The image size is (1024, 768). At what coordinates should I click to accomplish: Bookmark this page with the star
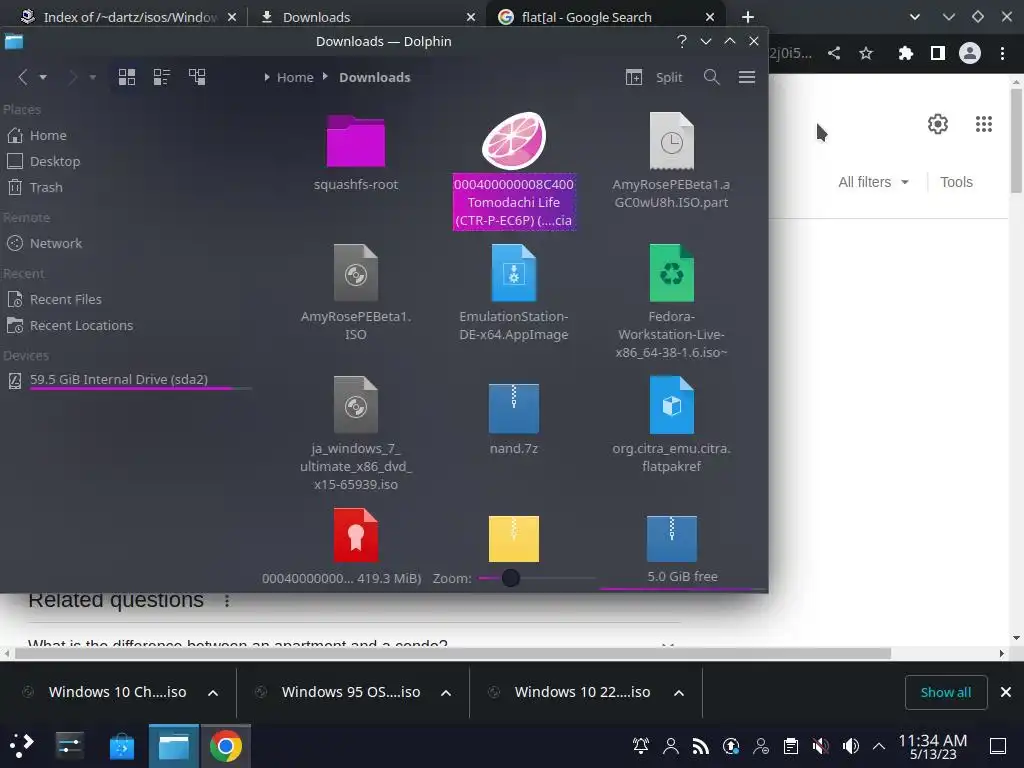[866, 53]
